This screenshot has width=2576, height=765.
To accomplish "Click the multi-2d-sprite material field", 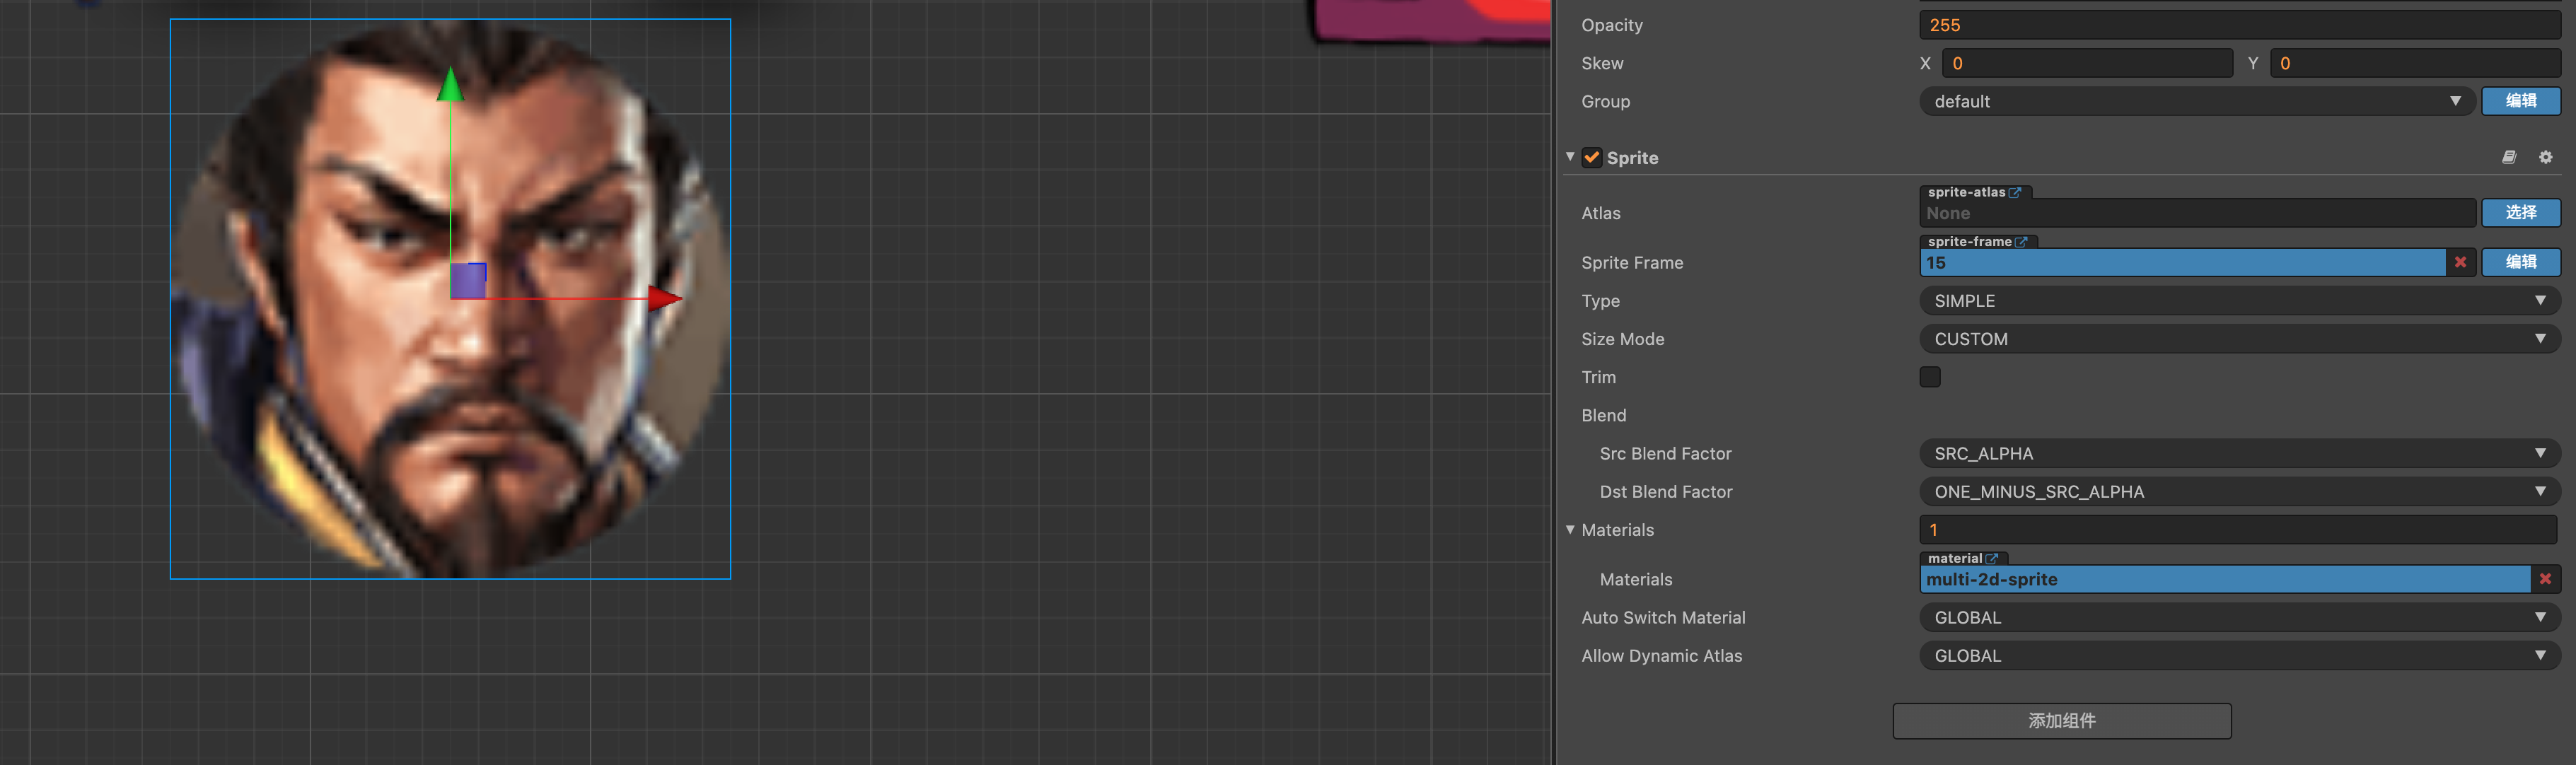I will 2225,579.
